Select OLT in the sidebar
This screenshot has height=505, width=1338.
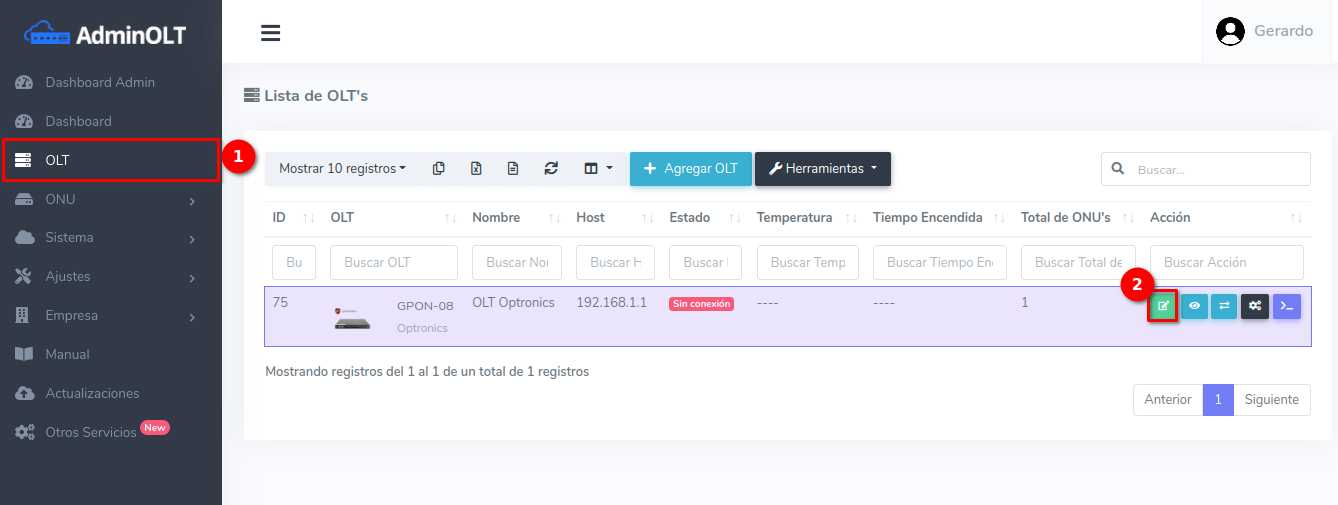(x=110, y=160)
